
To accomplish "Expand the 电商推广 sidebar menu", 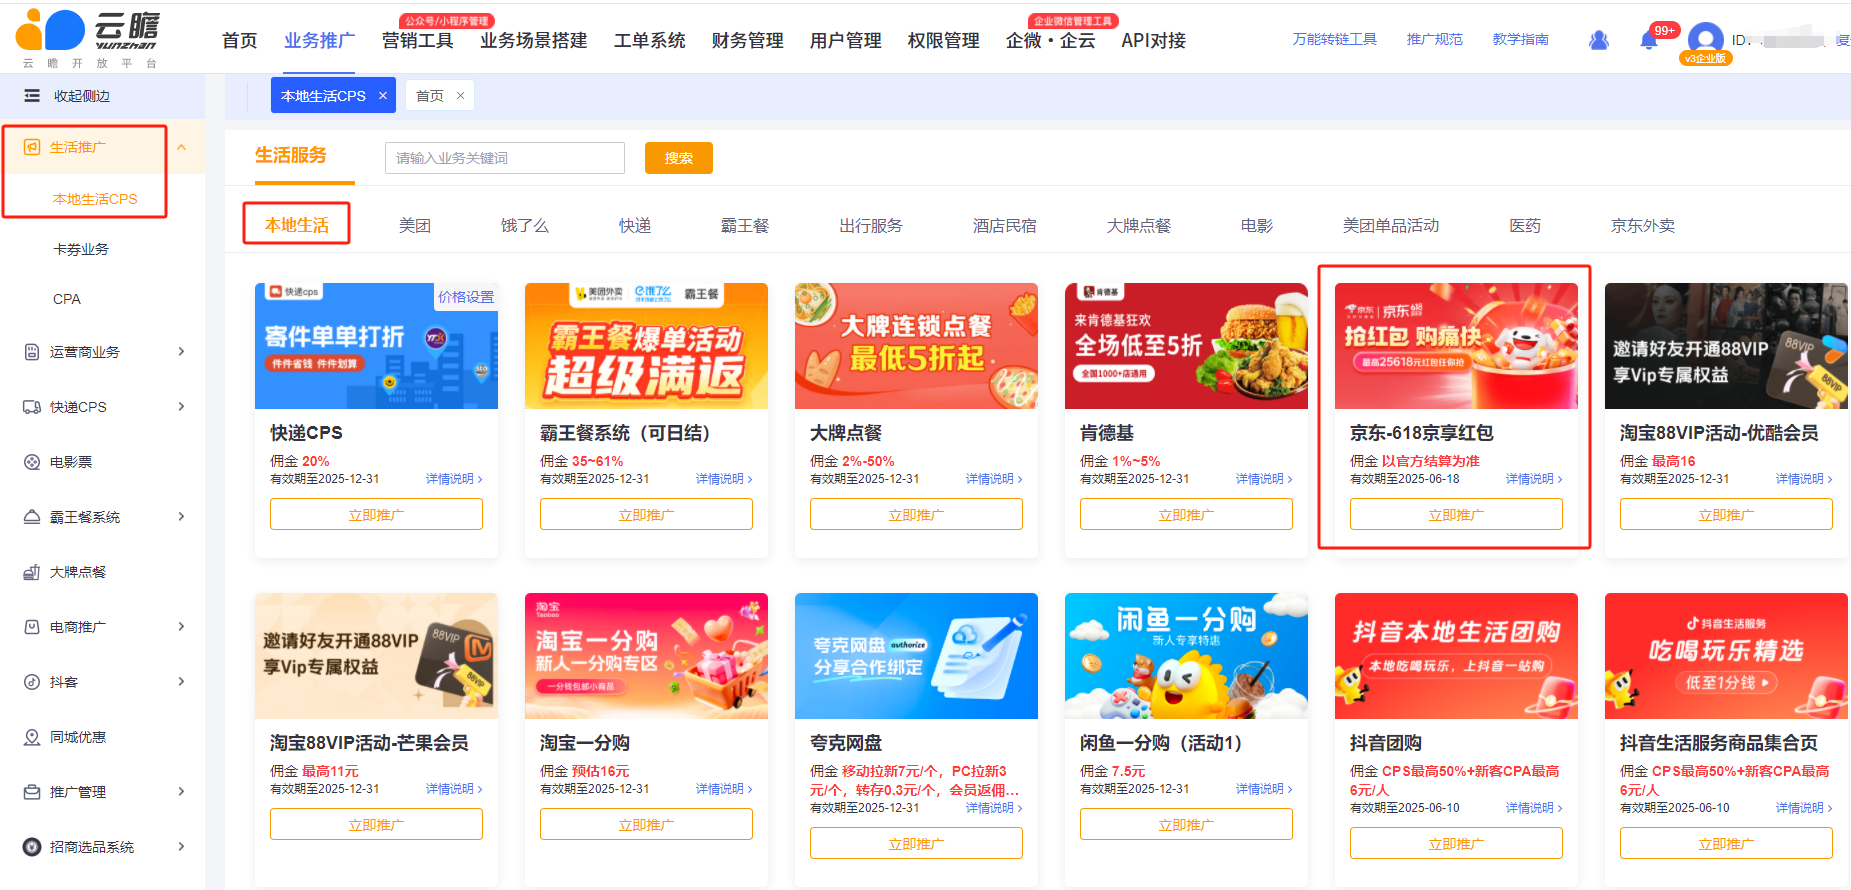I will [181, 627].
